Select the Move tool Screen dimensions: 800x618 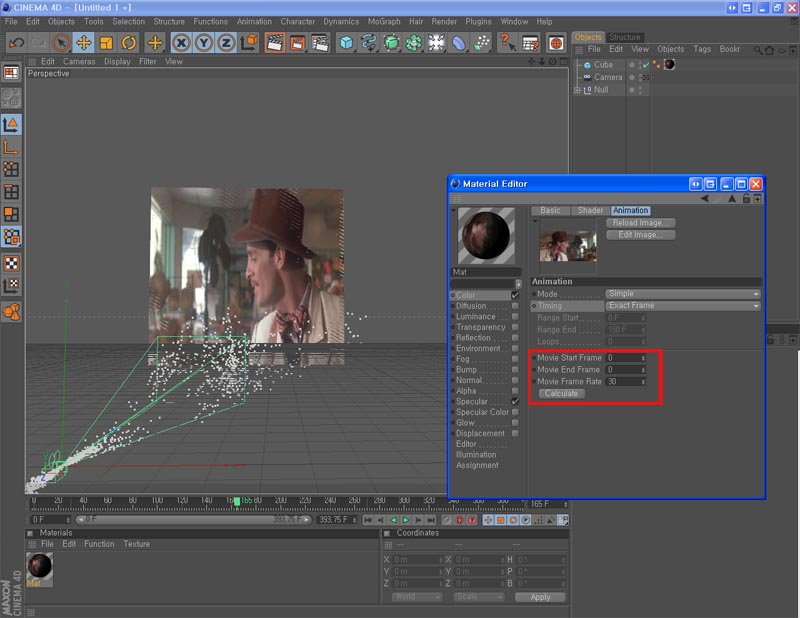84,43
